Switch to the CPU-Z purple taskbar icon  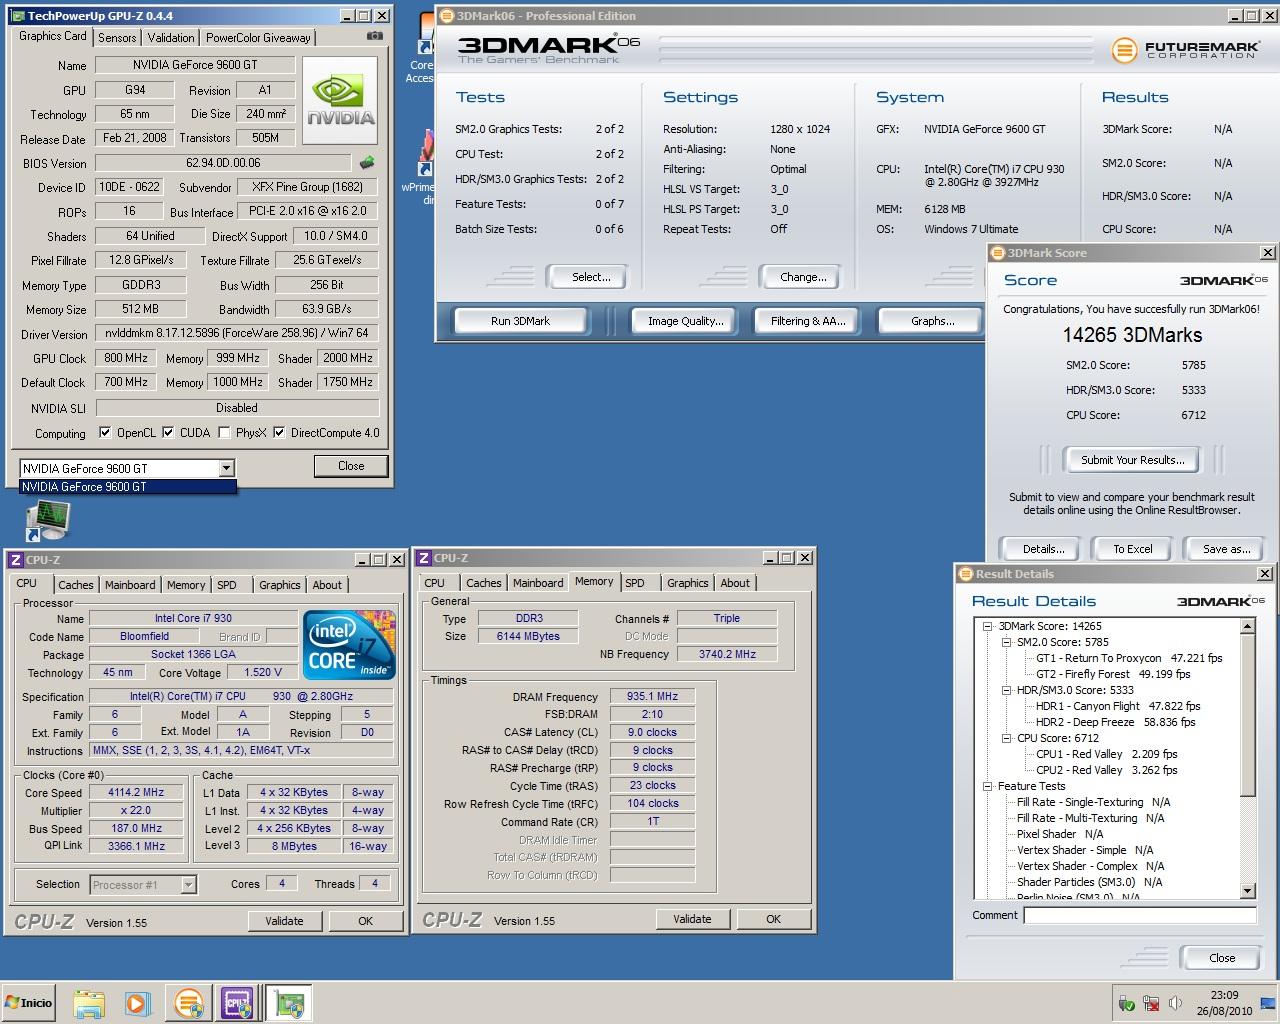238,1003
